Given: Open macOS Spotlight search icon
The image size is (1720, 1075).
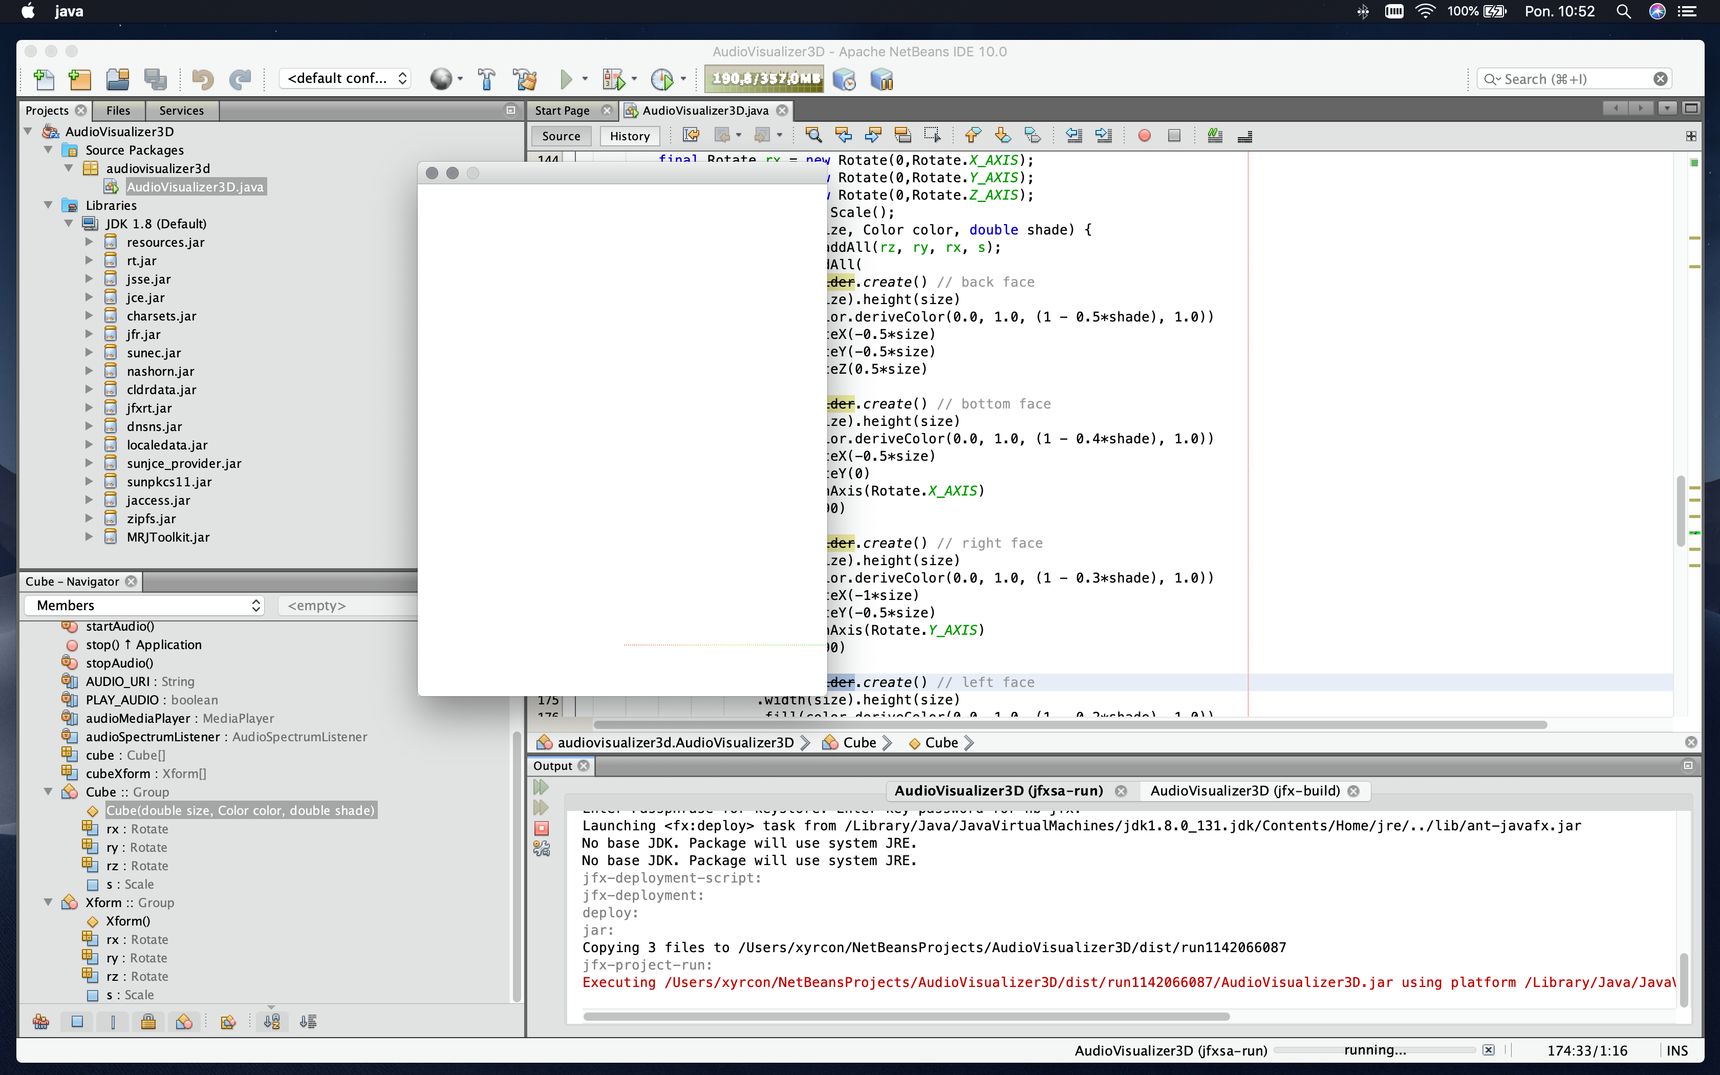Looking at the screenshot, I should tap(1623, 11).
